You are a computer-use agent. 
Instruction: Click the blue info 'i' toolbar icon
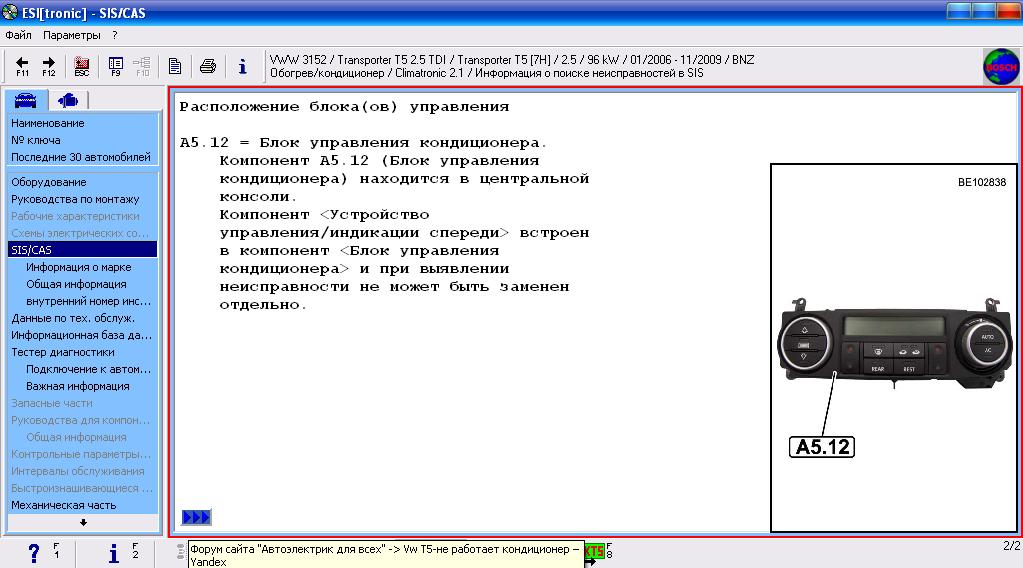(x=243, y=66)
